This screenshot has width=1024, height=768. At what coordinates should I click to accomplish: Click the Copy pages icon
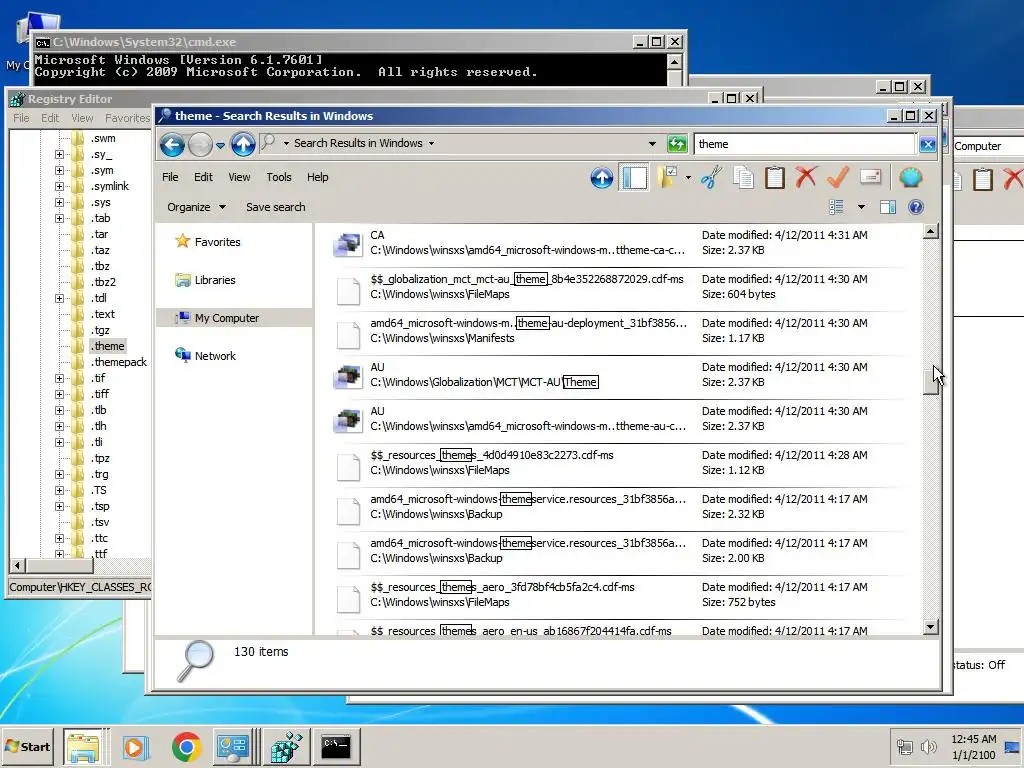pyautogui.click(x=743, y=178)
